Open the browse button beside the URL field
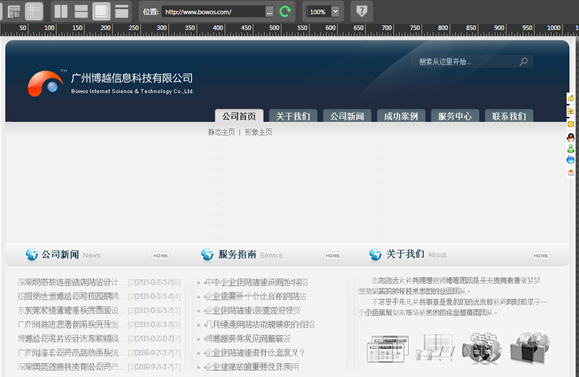The height and width of the screenshot is (377, 579). (270, 12)
